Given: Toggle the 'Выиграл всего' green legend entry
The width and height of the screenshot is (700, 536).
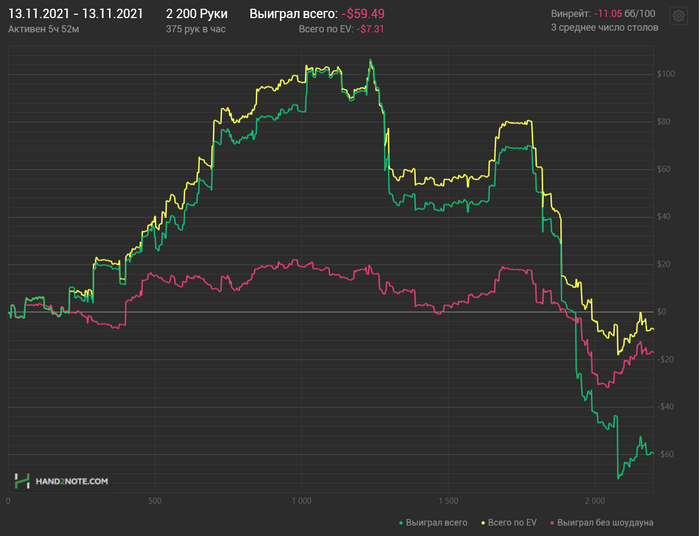Looking at the screenshot, I should 433,523.
